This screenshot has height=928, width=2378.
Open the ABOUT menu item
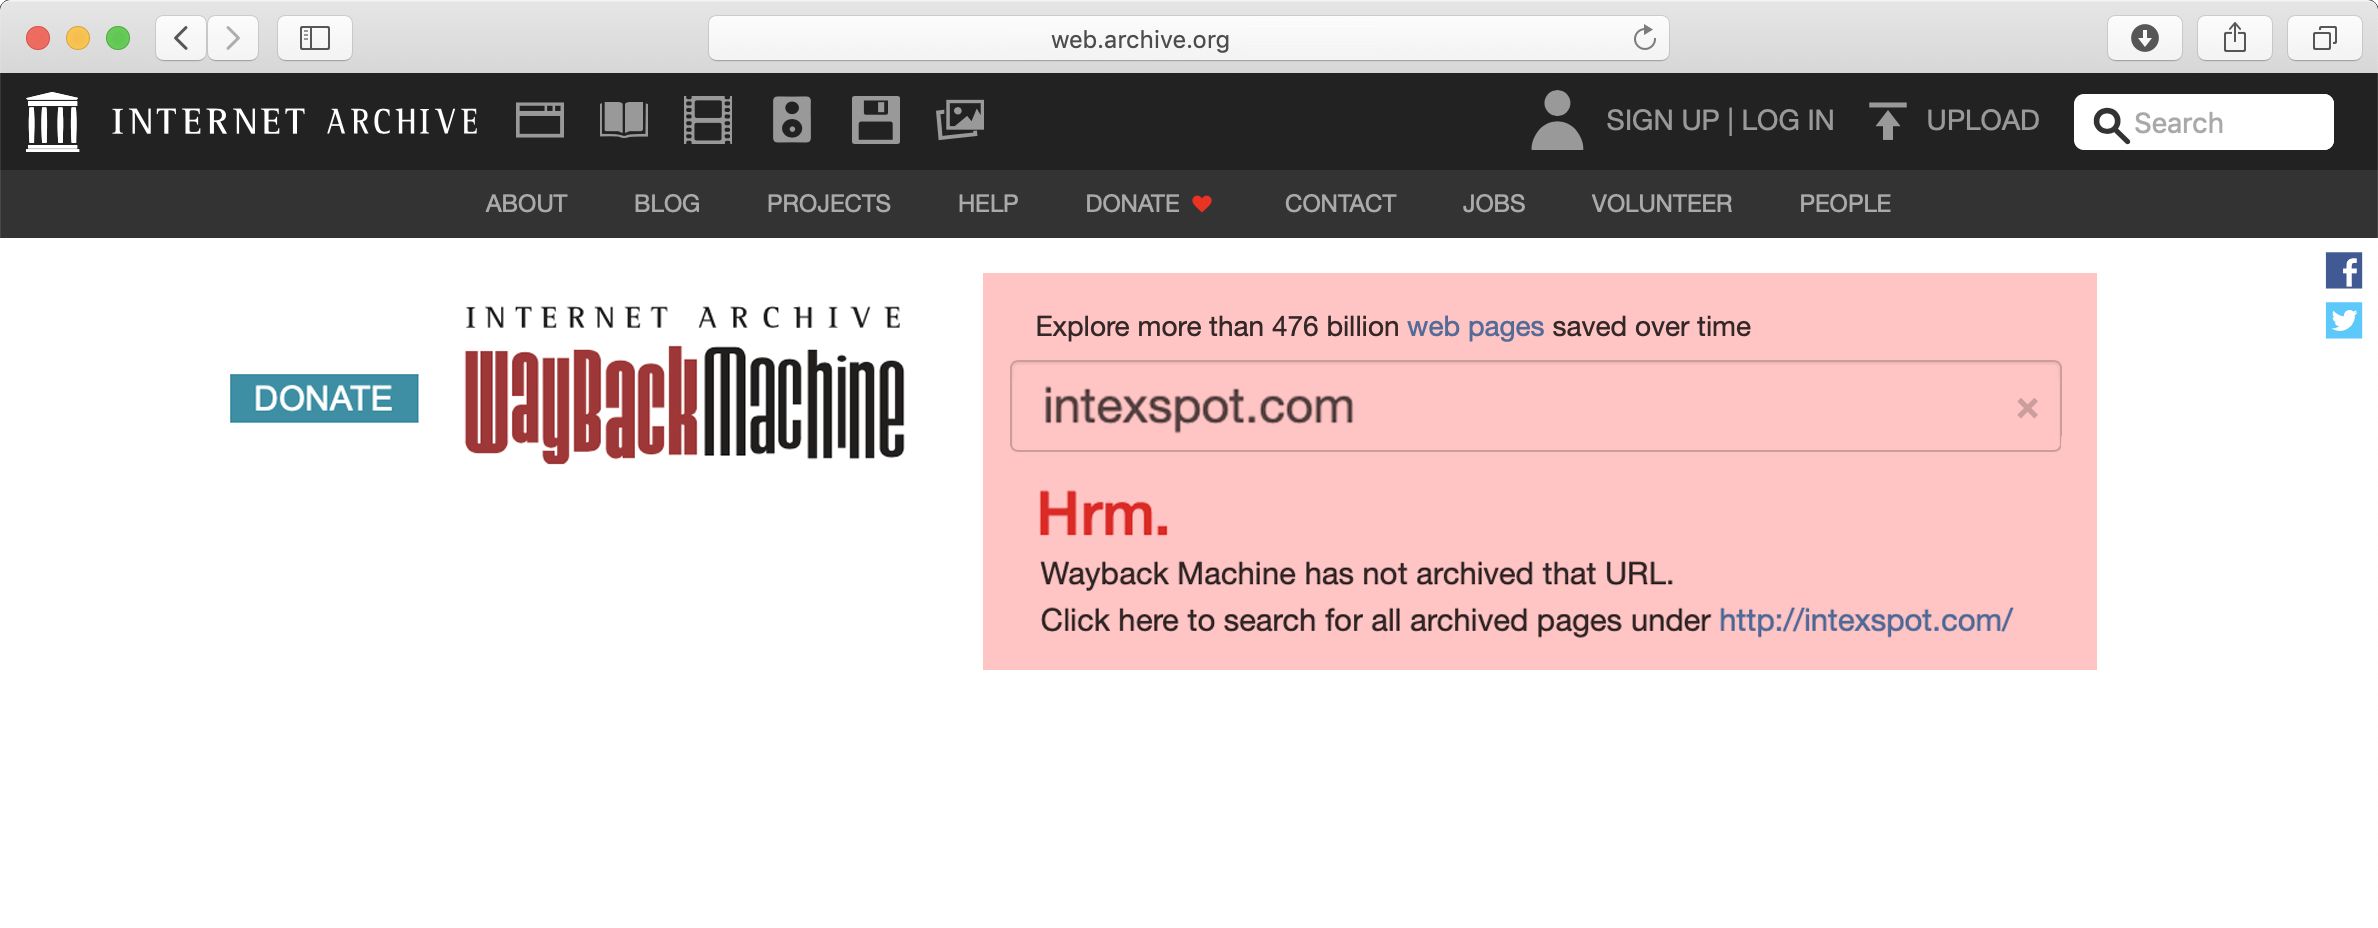[526, 204]
